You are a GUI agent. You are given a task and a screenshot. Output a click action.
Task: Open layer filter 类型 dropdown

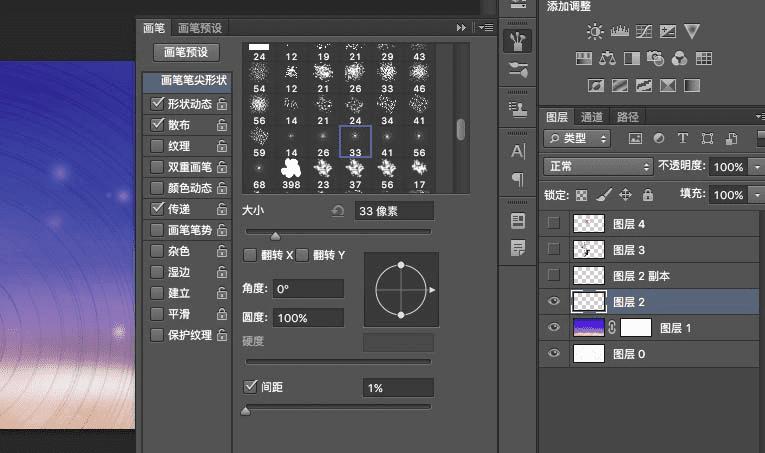click(x=577, y=138)
